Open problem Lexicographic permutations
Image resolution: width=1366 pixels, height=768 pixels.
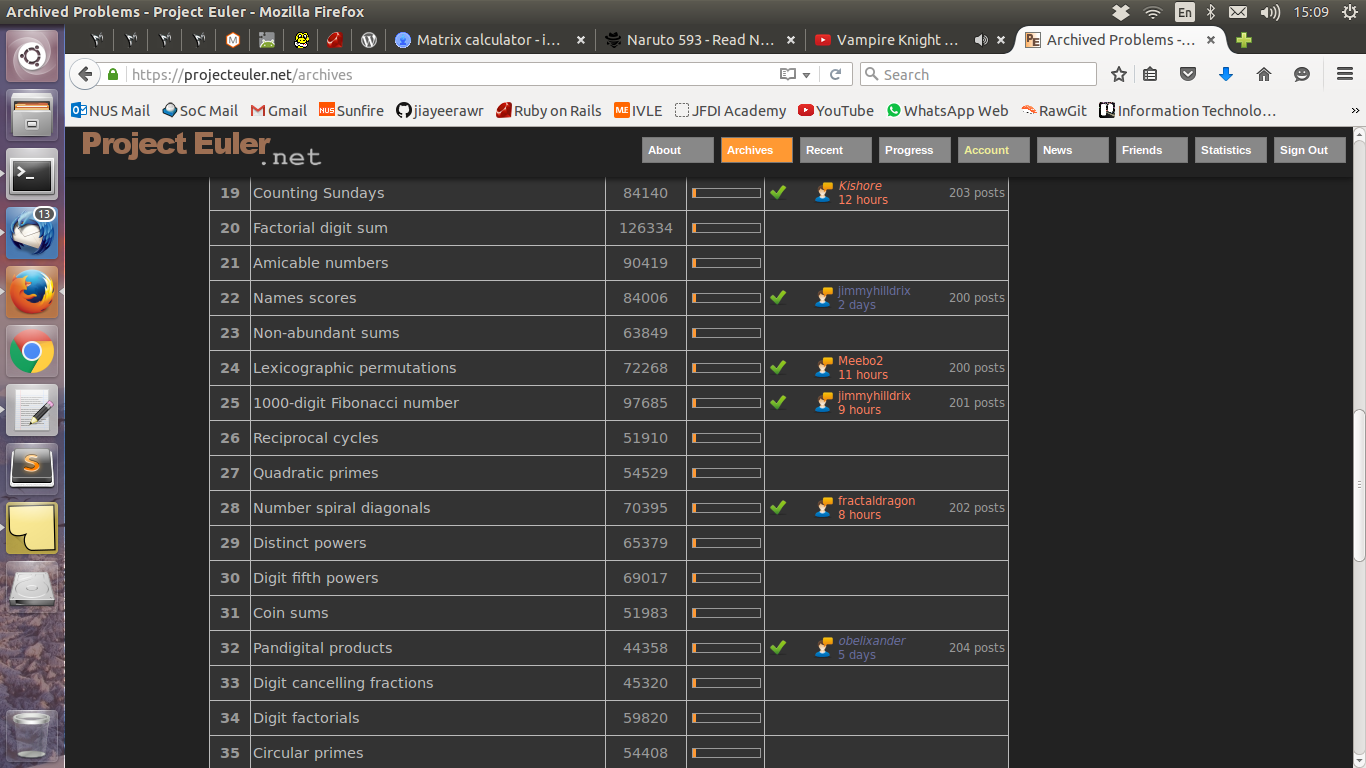click(354, 368)
